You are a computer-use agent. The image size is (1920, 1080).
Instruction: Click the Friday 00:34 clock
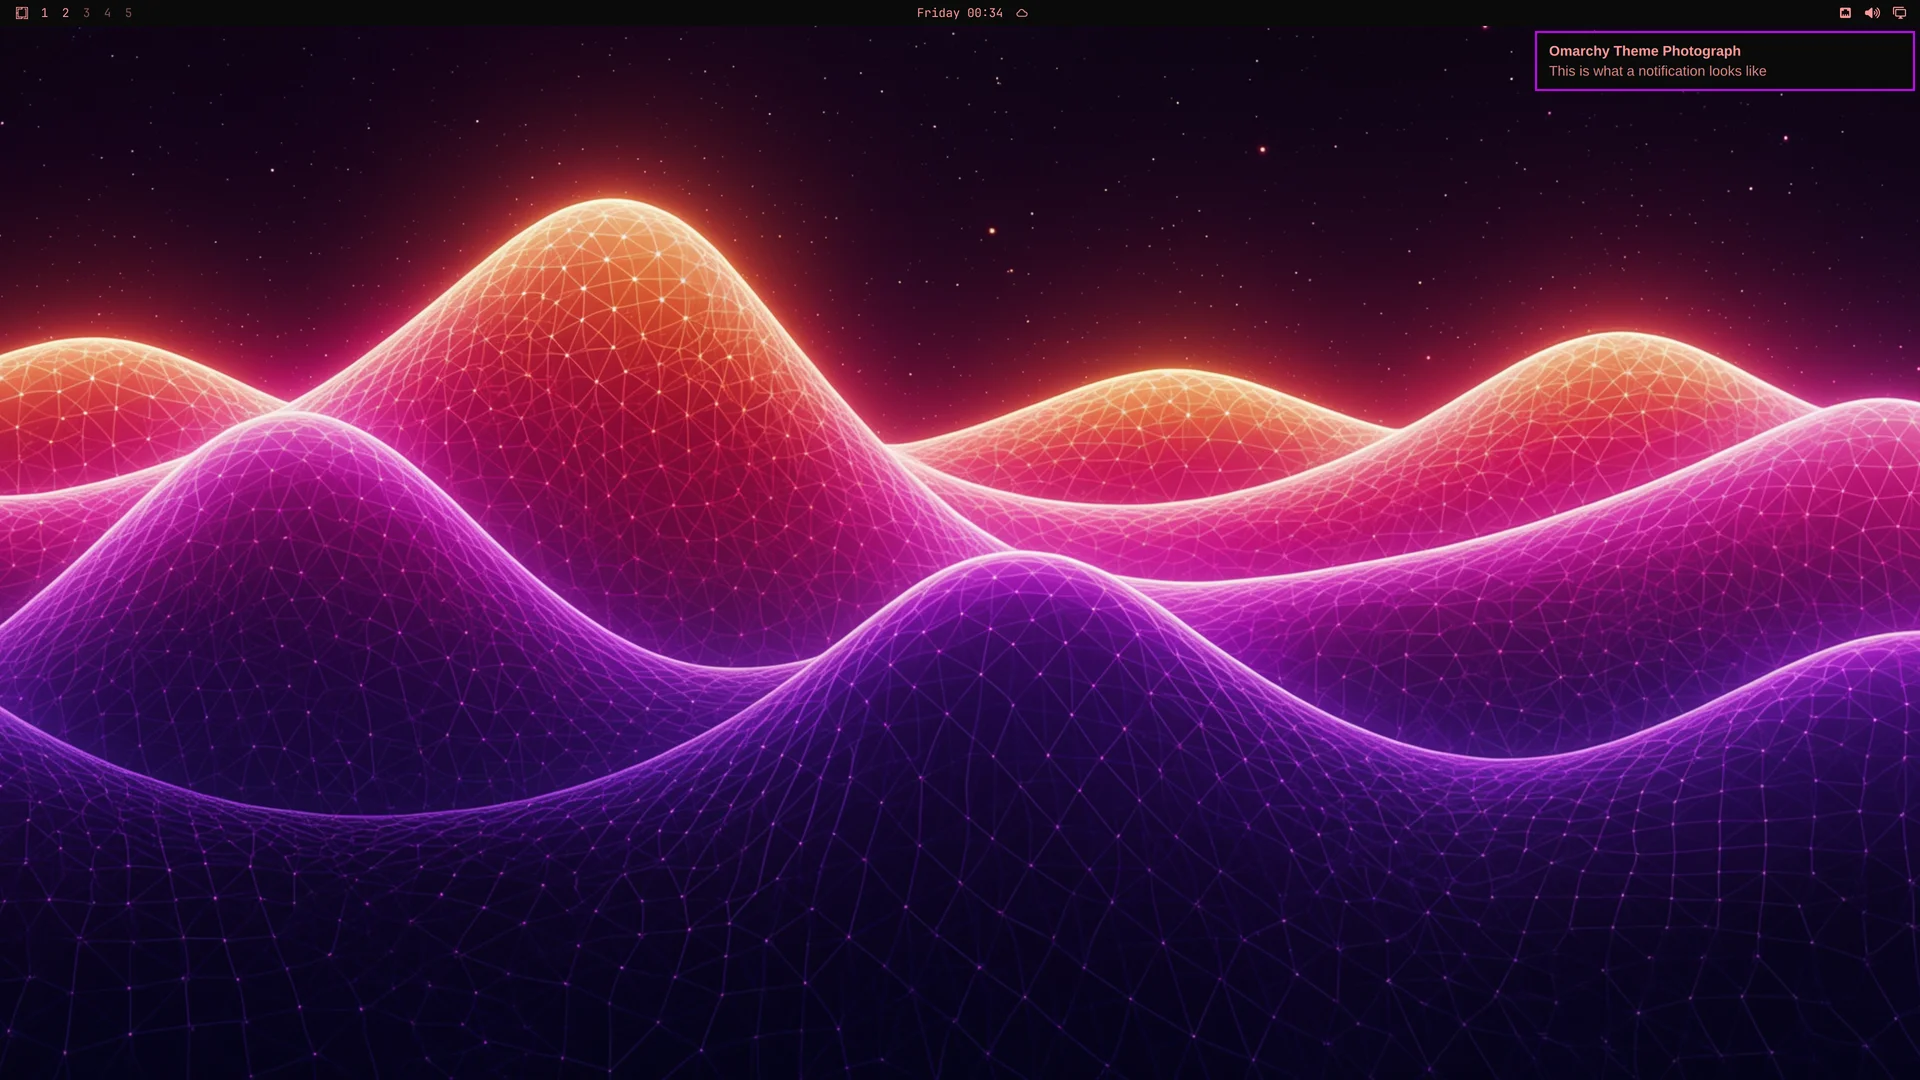(959, 13)
